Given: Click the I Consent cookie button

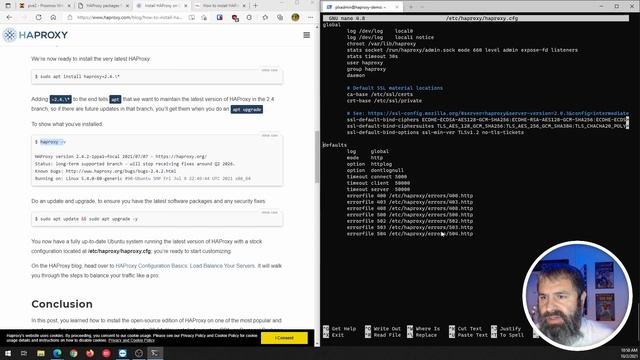Looking at the screenshot, I should (284, 338).
